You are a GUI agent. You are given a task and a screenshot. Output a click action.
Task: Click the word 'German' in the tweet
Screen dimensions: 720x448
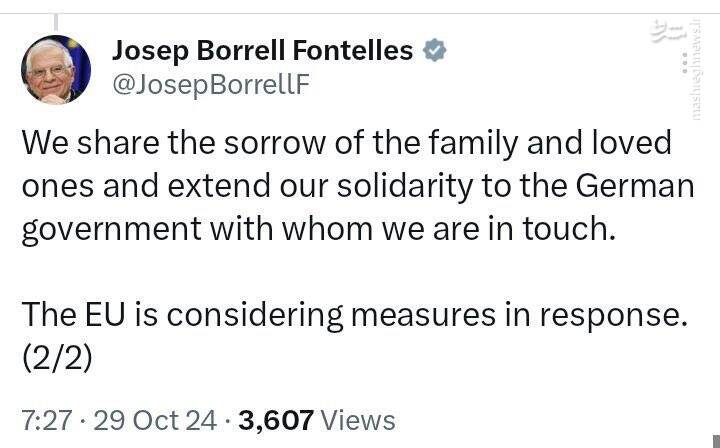(x=636, y=188)
